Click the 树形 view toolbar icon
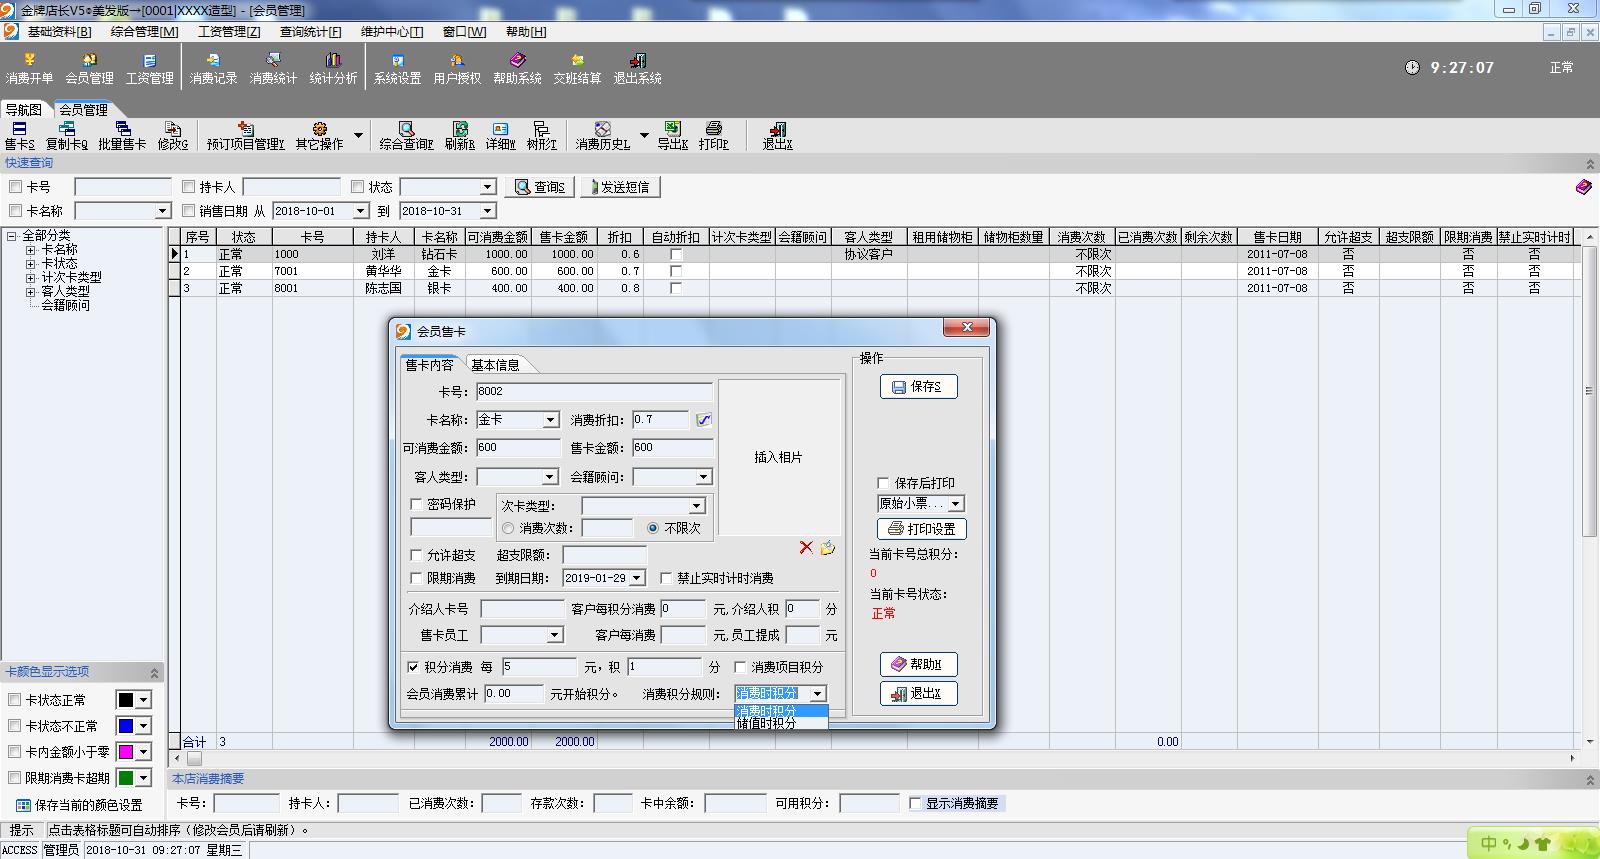This screenshot has height=859, width=1600. tap(541, 136)
